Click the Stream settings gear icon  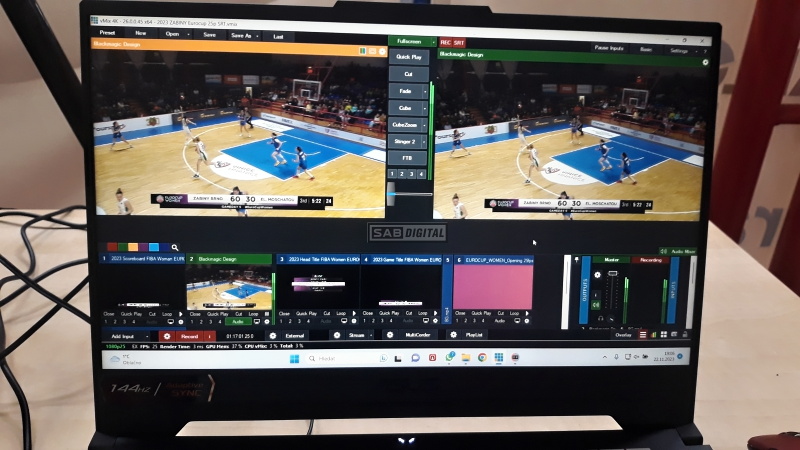(335, 336)
